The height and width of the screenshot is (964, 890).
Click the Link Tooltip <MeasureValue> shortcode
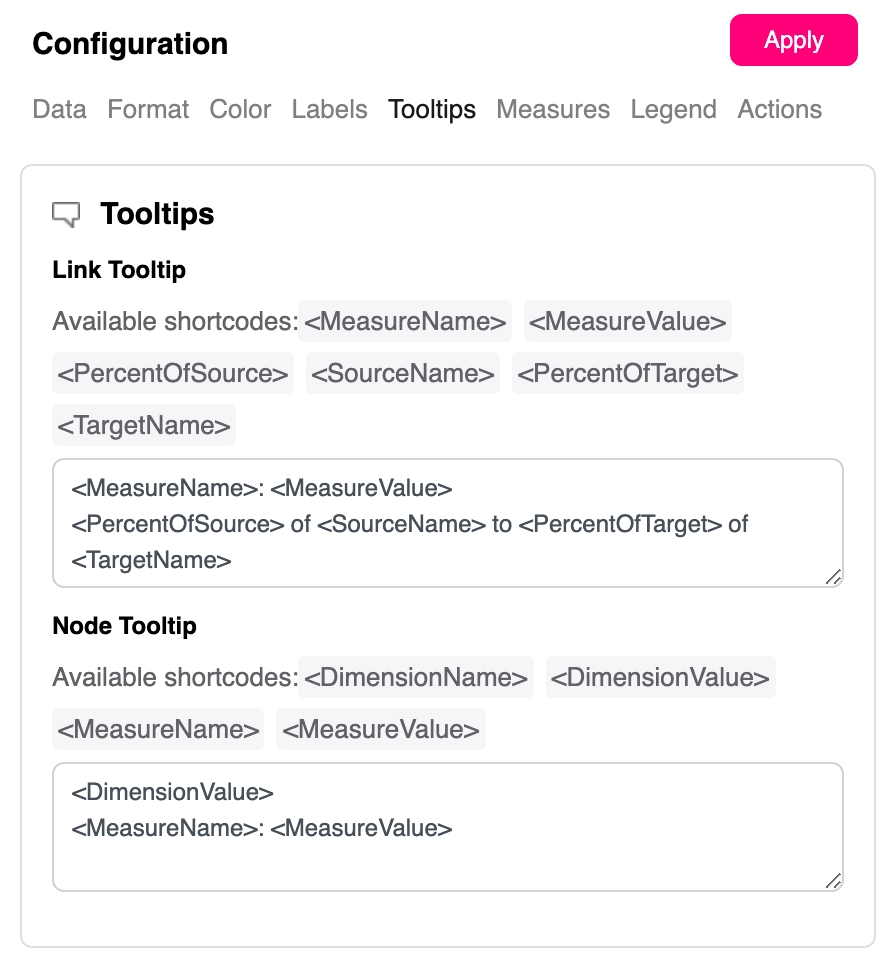click(x=627, y=321)
